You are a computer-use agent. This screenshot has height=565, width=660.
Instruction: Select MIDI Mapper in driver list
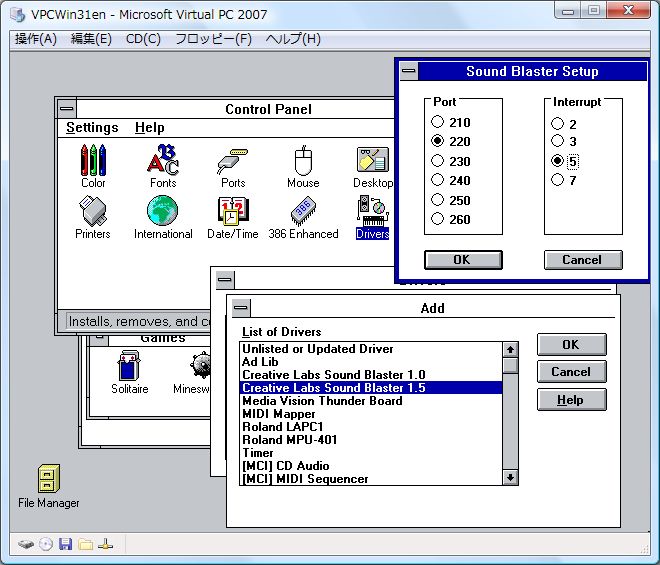(x=371, y=414)
